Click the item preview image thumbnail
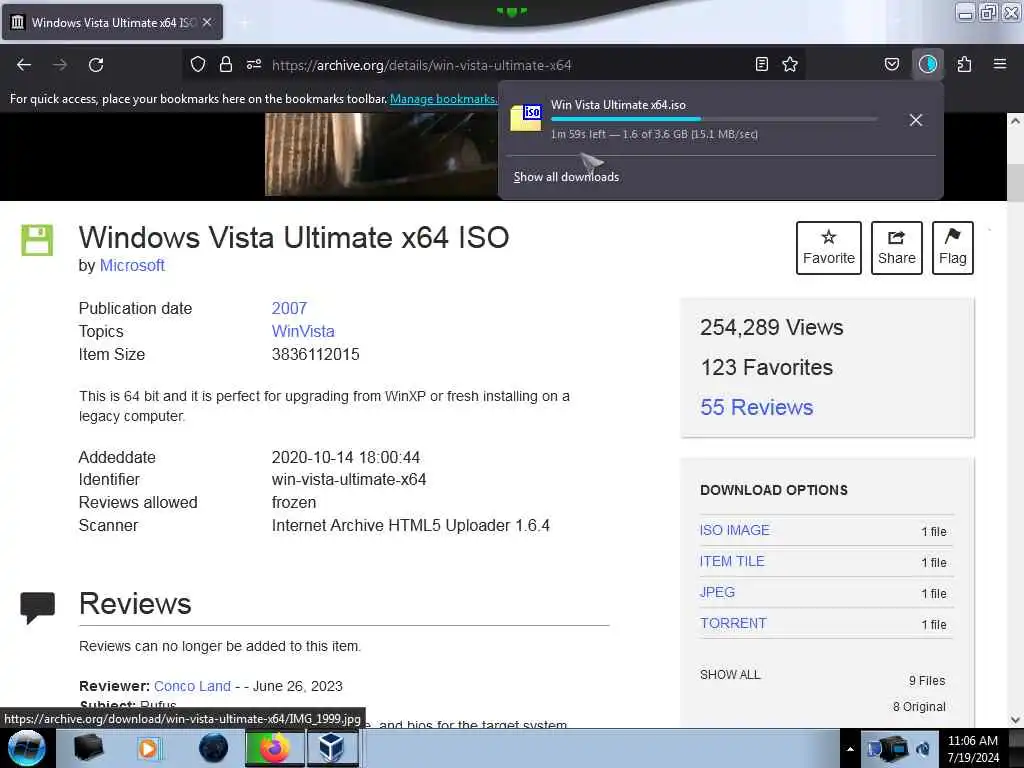This screenshot has height=768, width=1024. [381, 154]
